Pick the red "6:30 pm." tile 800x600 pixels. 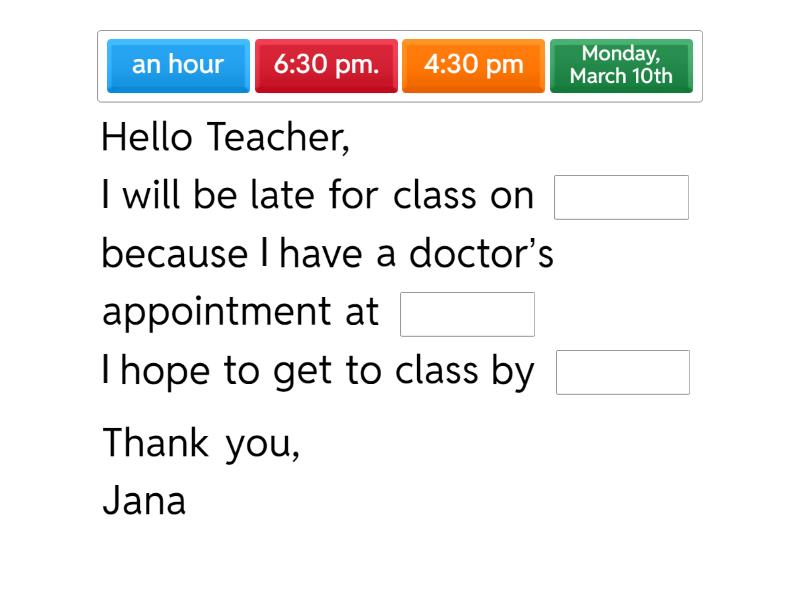(x=326, y=65)
